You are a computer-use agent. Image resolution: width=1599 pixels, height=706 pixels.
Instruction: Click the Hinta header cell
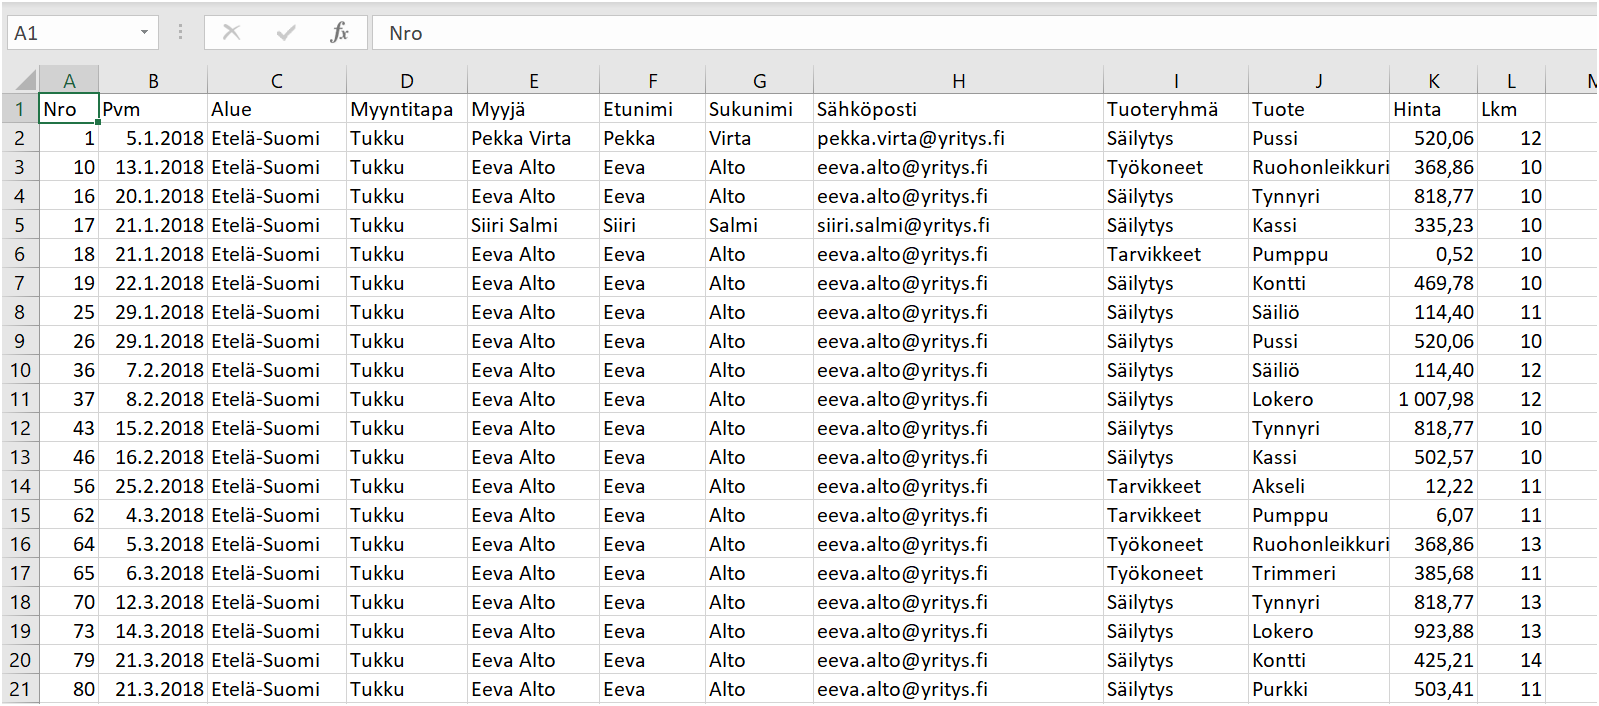(1434, 109)
